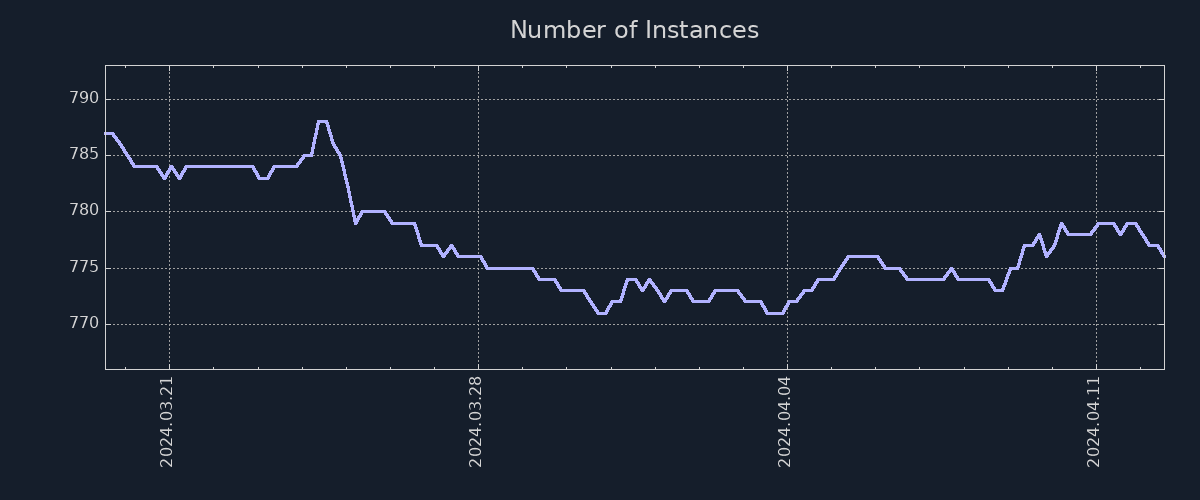This screenshot has width=1200, height=500.
Task: Select the 2024.03.28 date label
Action: click(x=477, y=421)
